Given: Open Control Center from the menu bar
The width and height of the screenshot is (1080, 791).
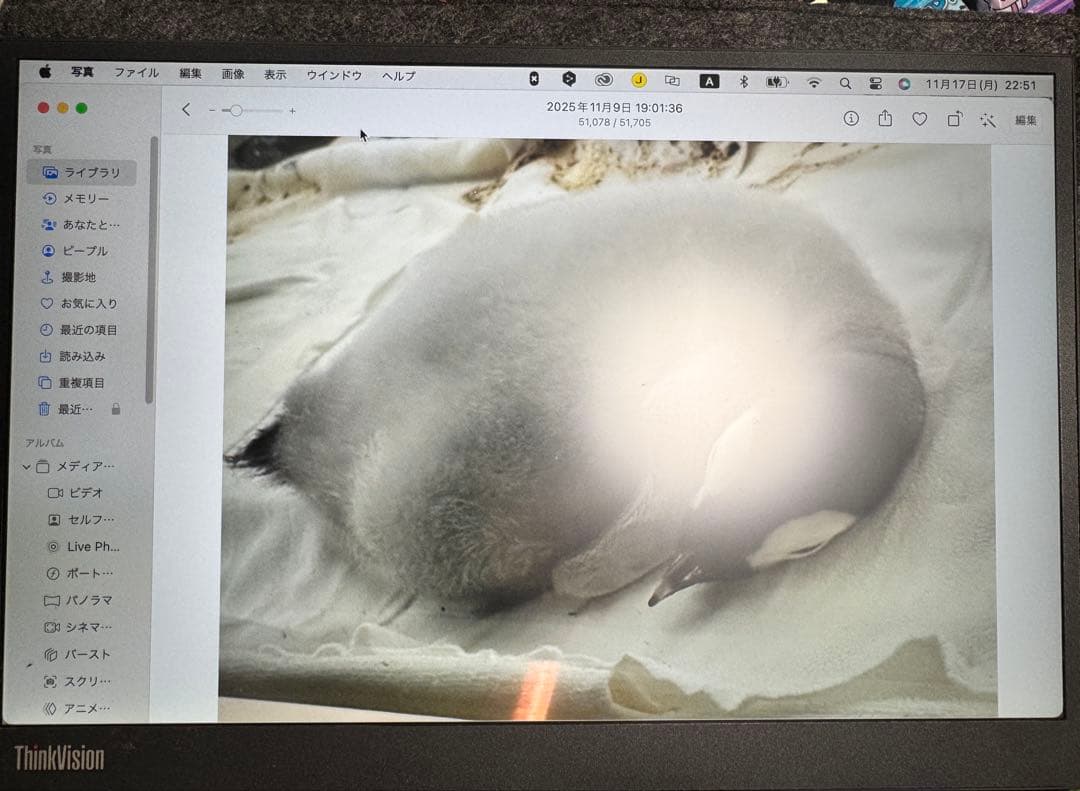Looking at the screenshot, I should pos(875,84).
